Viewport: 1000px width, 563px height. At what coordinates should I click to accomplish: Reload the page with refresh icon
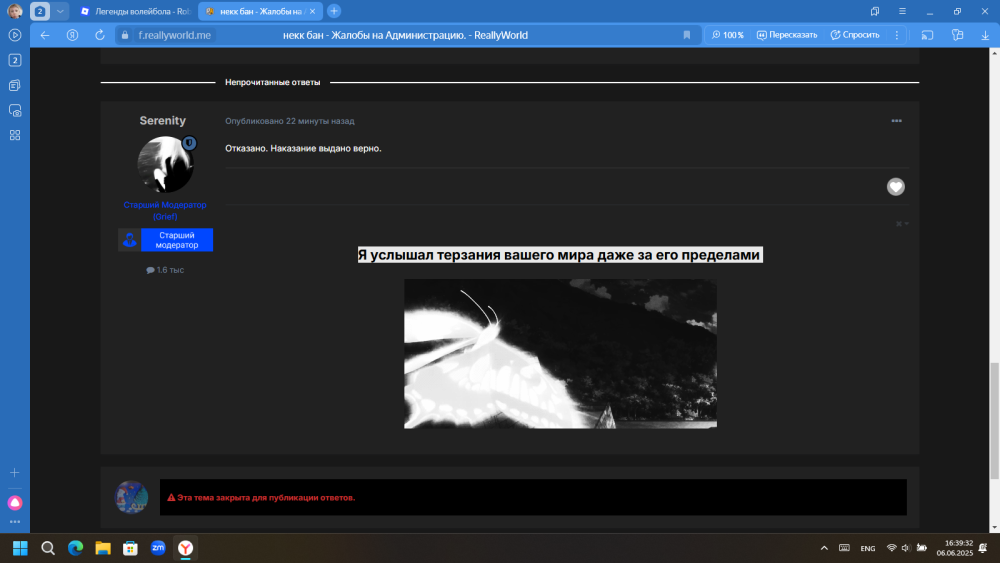point(99,35)
